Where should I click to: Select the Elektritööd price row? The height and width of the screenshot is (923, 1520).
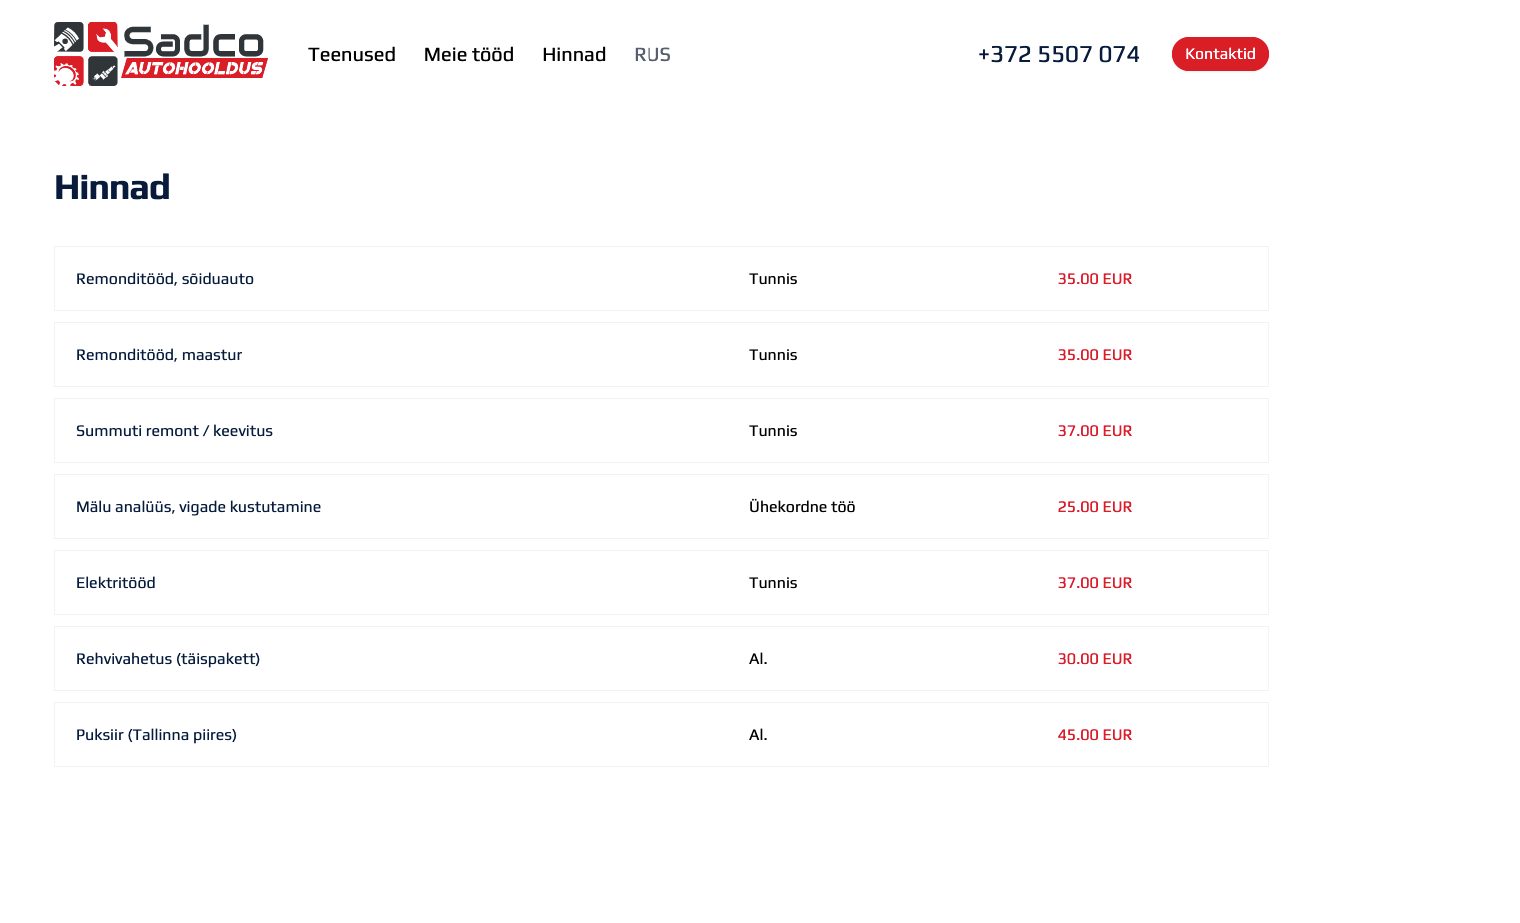[116, 583]
